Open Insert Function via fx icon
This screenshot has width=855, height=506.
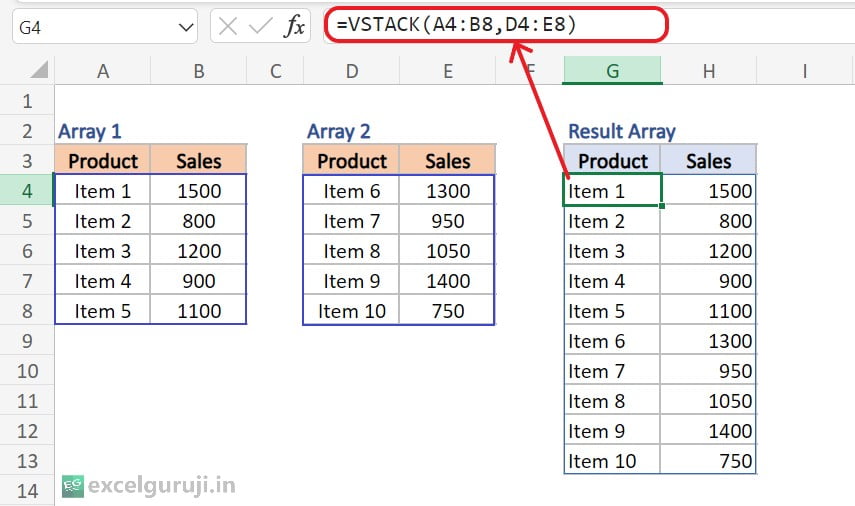[x=294, y=26]
